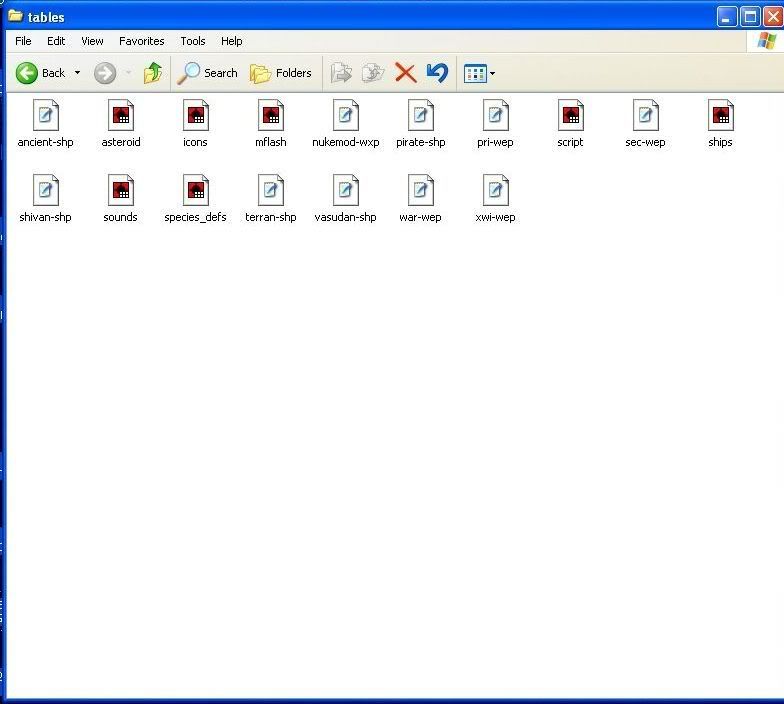
Task: Select the xwi-wep file icon
Action: coord(496,190)
